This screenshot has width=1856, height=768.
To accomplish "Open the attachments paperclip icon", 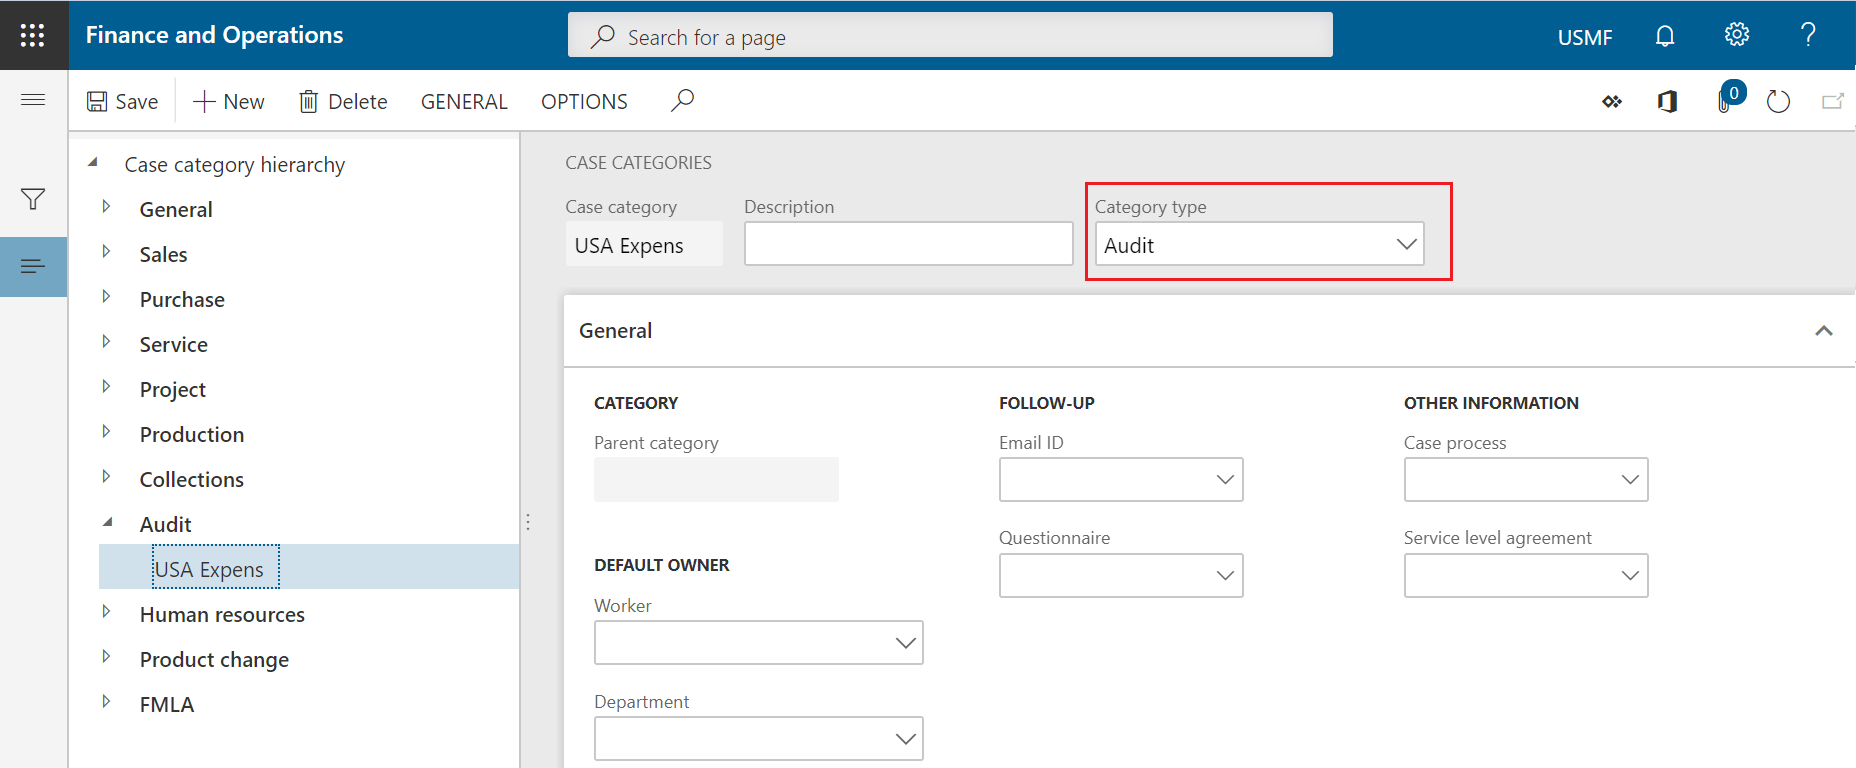I will 1725,101.
